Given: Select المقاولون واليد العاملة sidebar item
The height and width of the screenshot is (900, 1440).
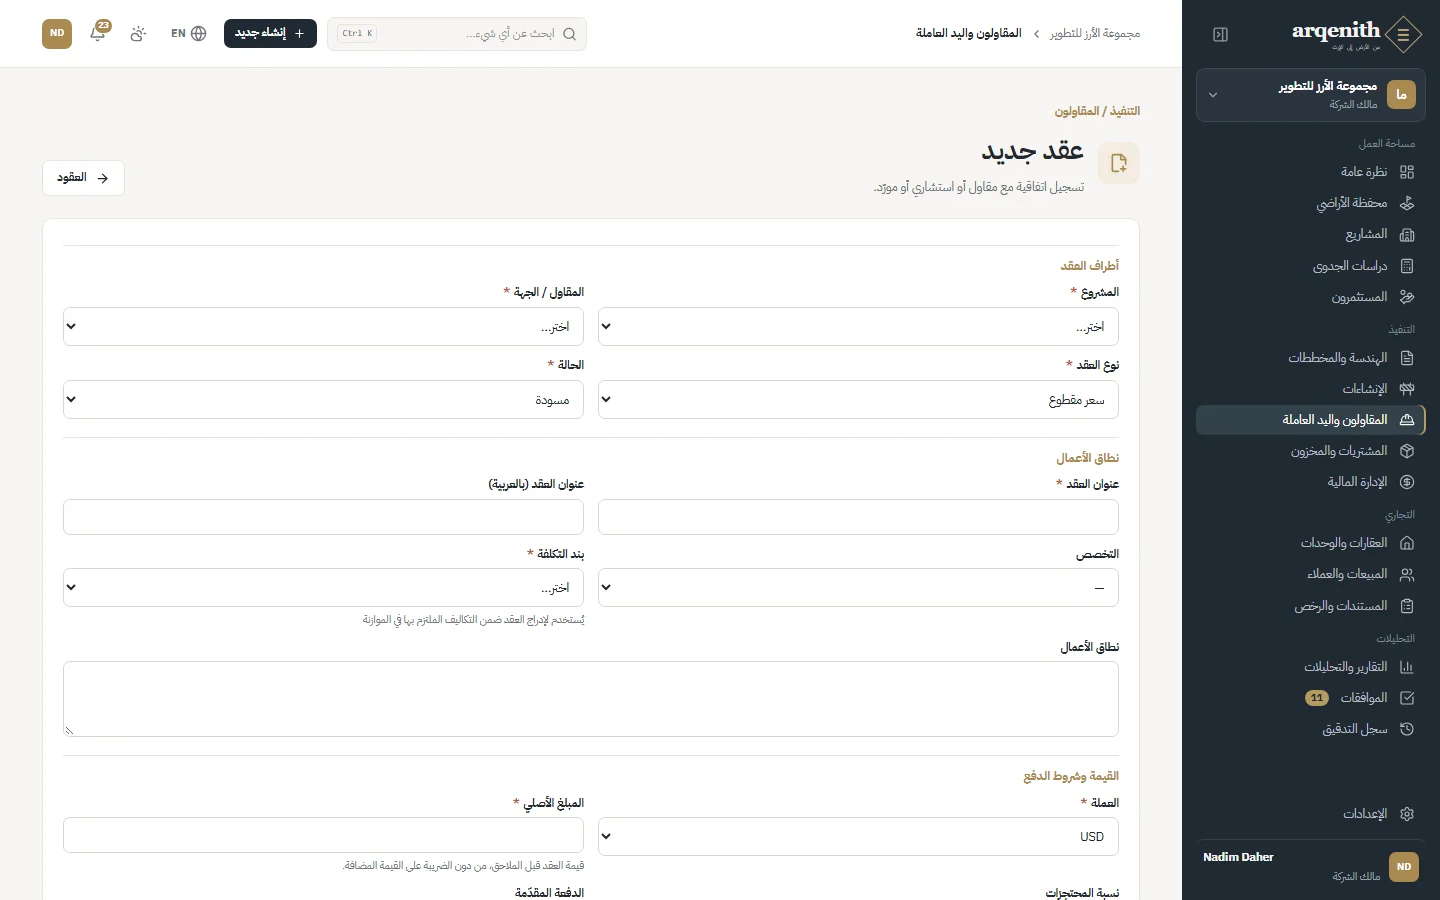Looking at the screenshot, I should click(x=1310, y=420).
